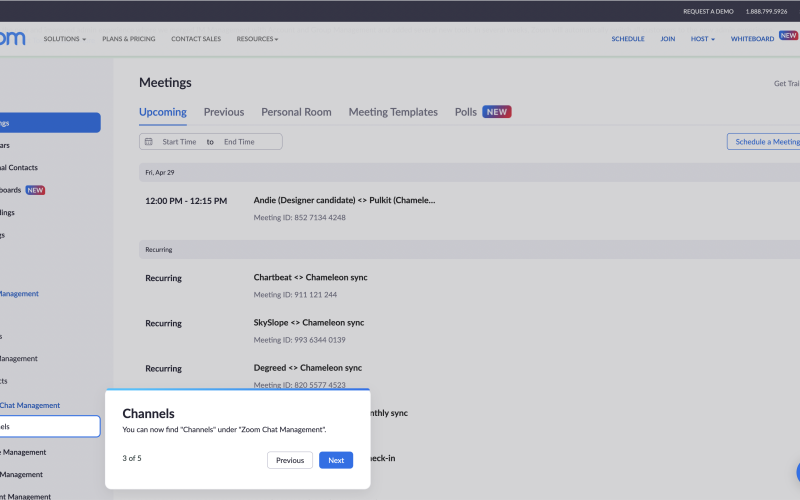Click the Whiteboard link in header
800x500 pixels.
pyautogui.click(x=753, y=39)
